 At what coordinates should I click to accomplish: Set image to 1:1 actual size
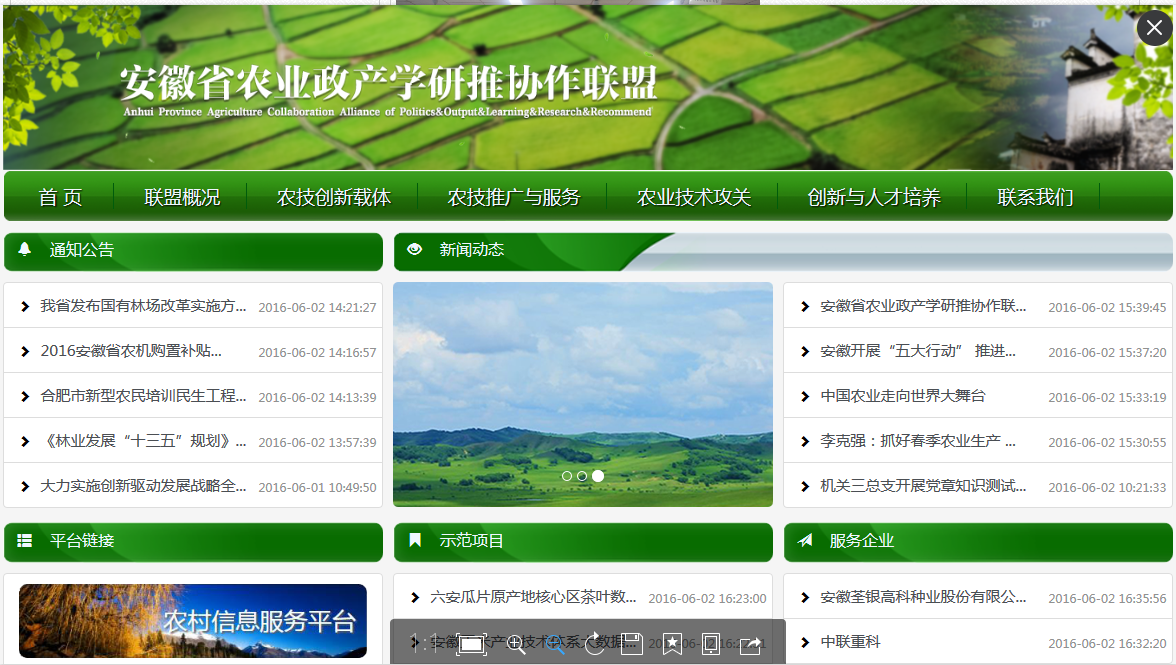(x=424, y=644)
